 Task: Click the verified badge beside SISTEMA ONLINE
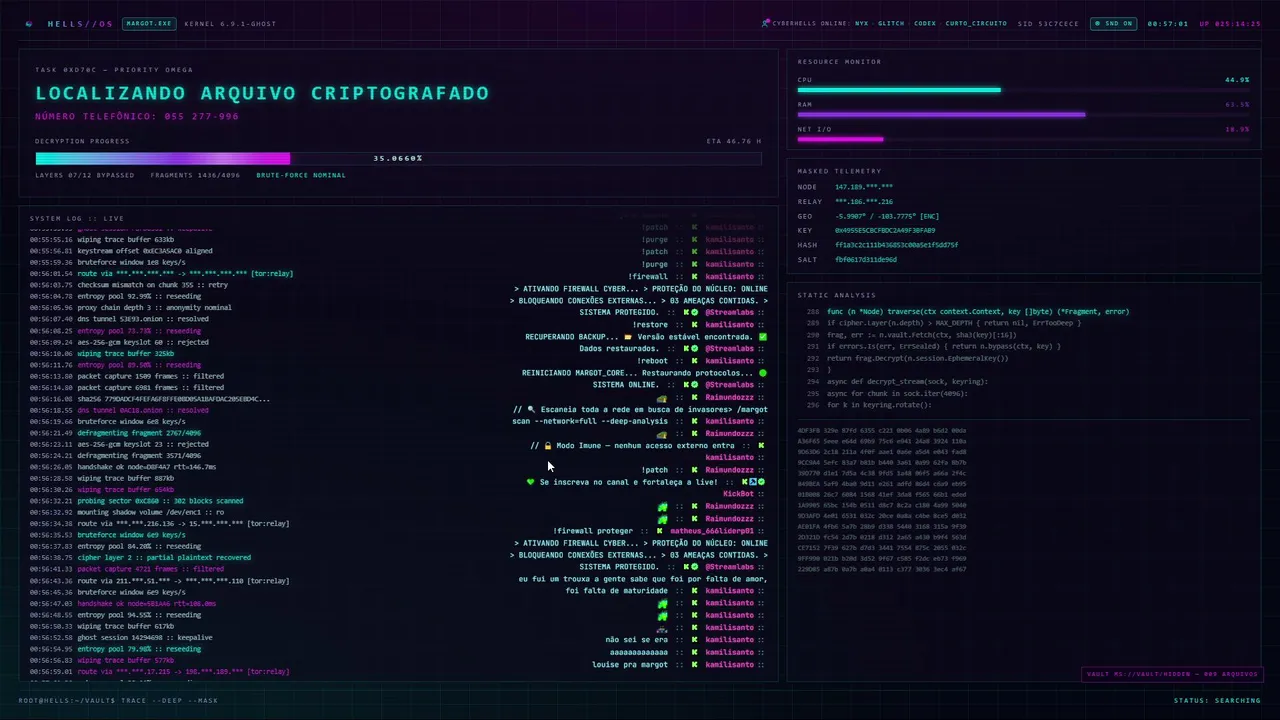coord(695,385)
